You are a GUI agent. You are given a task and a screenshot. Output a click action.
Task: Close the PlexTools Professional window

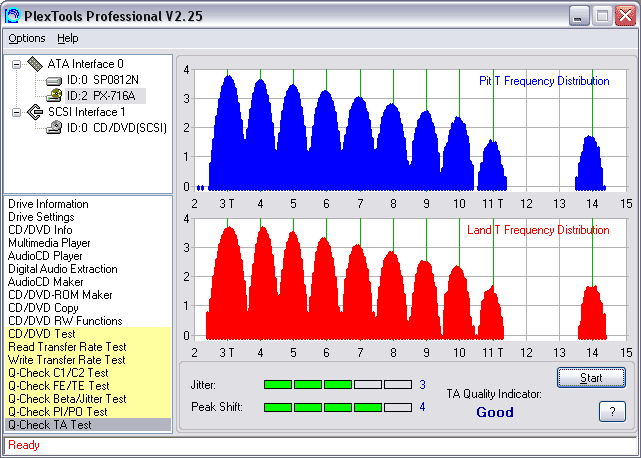[625, 16]
